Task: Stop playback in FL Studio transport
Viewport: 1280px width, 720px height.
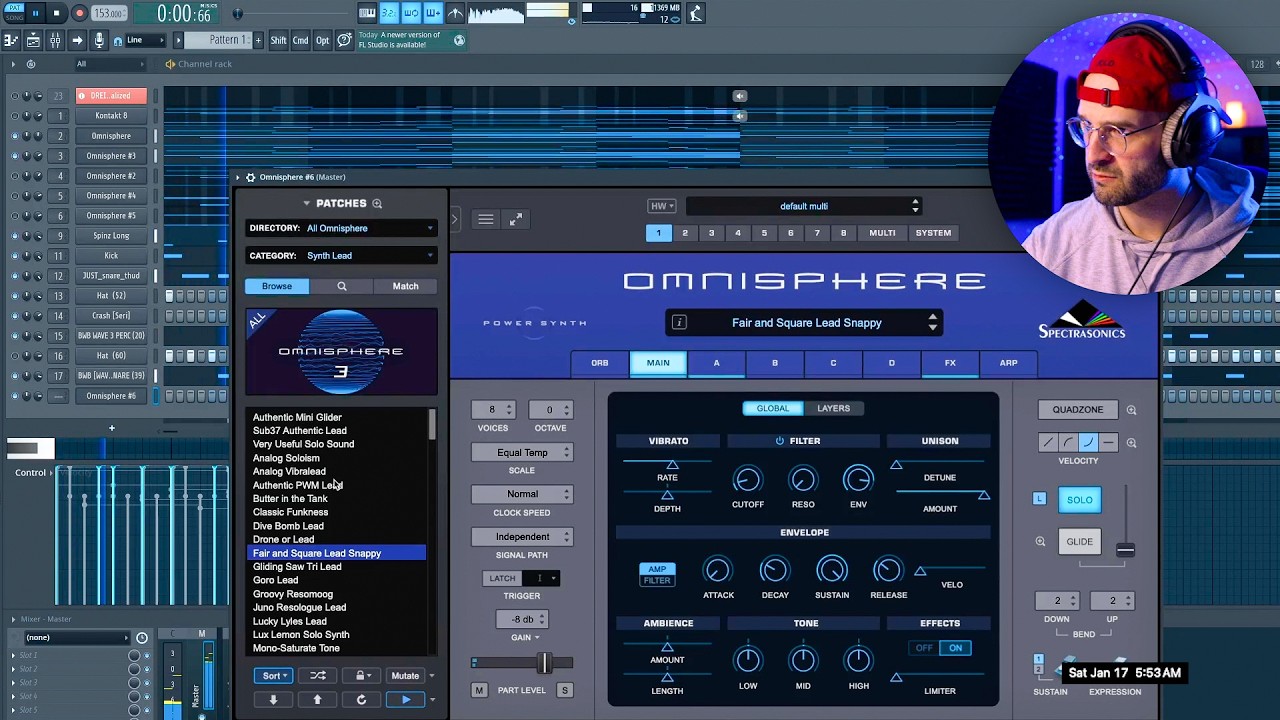Action: 56,13
